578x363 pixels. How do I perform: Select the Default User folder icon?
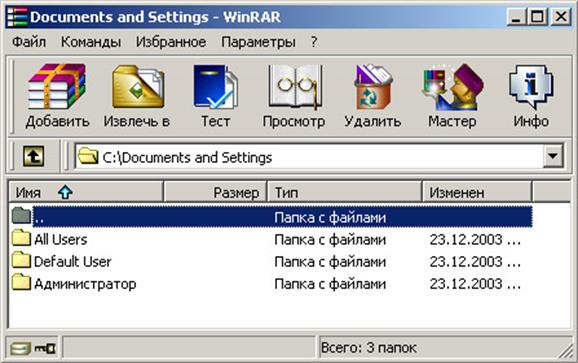click(21, 261)
